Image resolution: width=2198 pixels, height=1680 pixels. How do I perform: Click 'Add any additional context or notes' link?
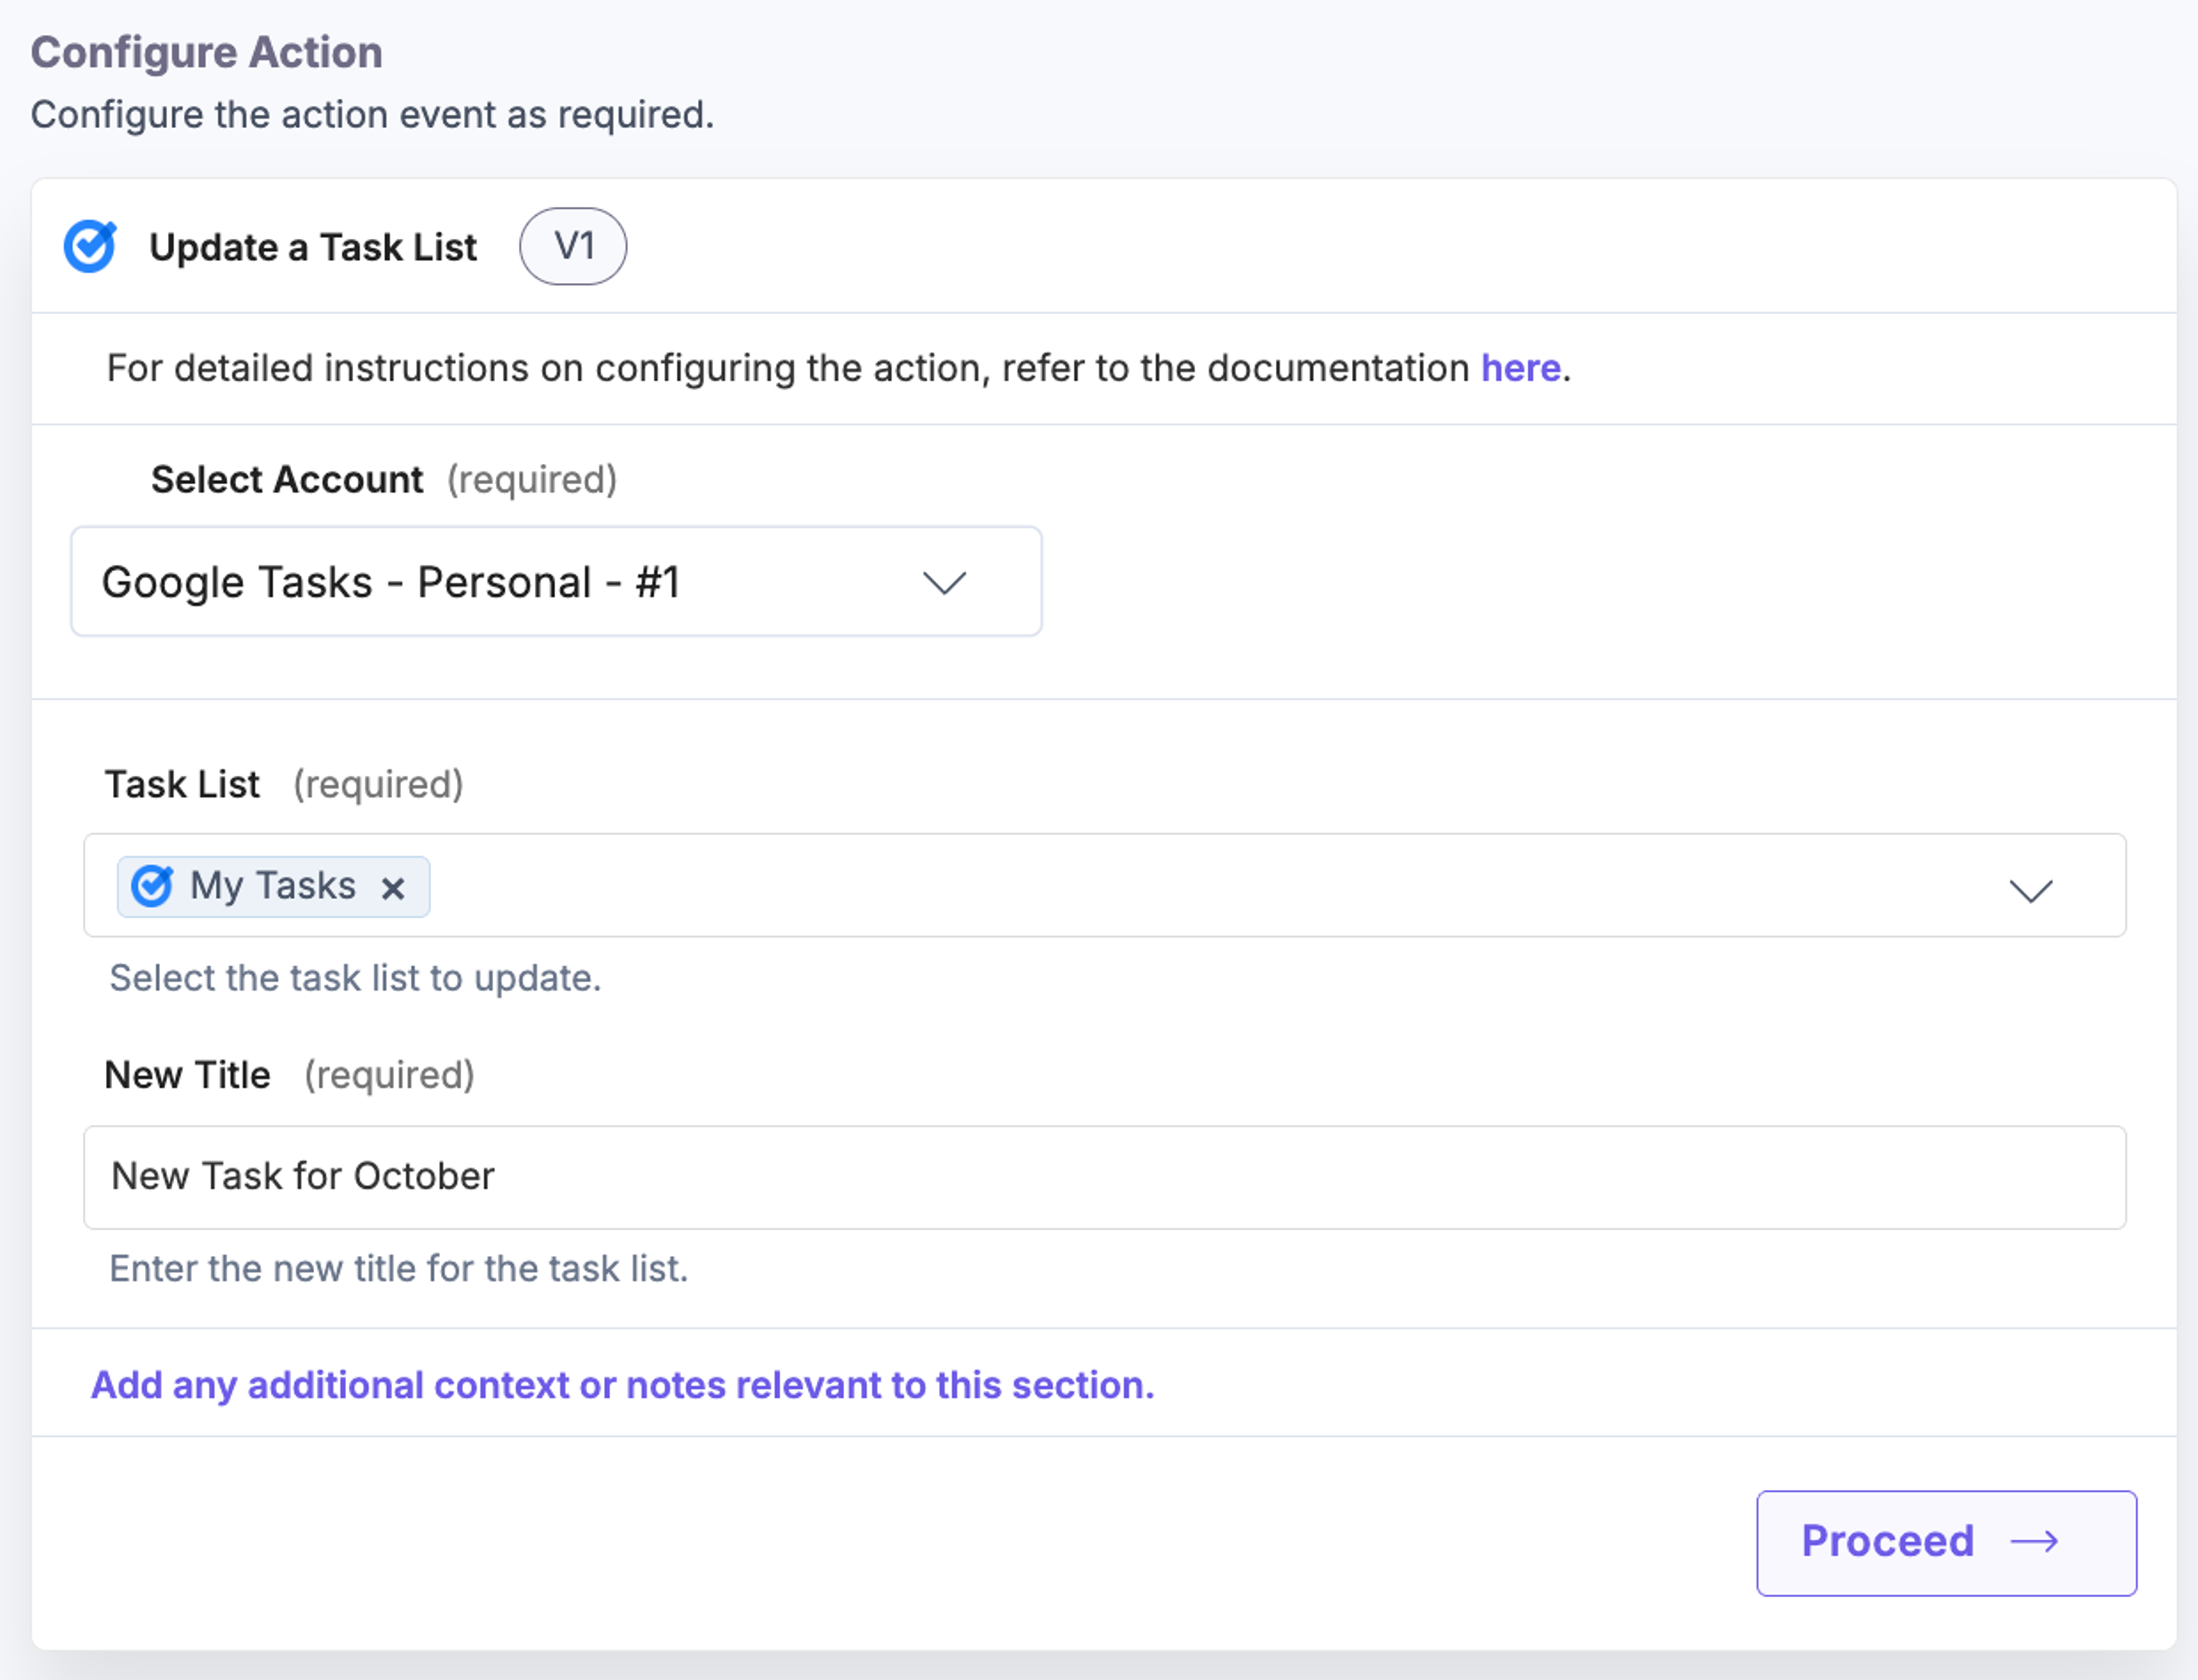tap(622, 1385)
